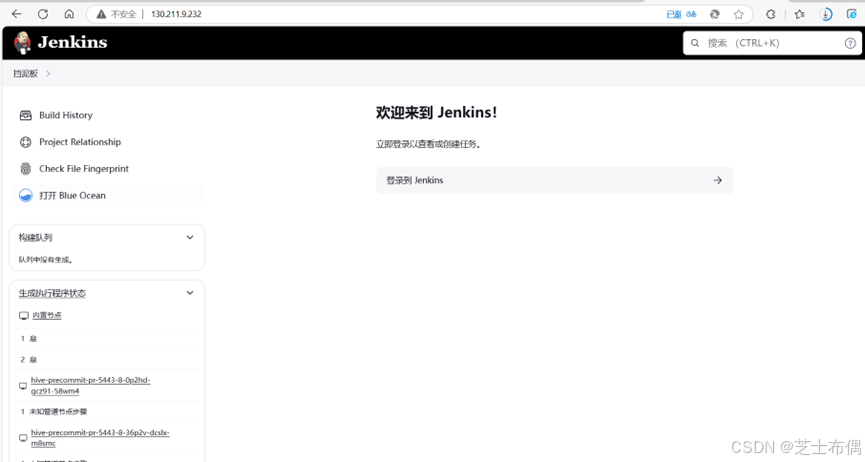This screenshot has width=865, height=462.
Task: Open the 内置节点 built-in node link
Action: pyautogui.click(x=47, y=315)
